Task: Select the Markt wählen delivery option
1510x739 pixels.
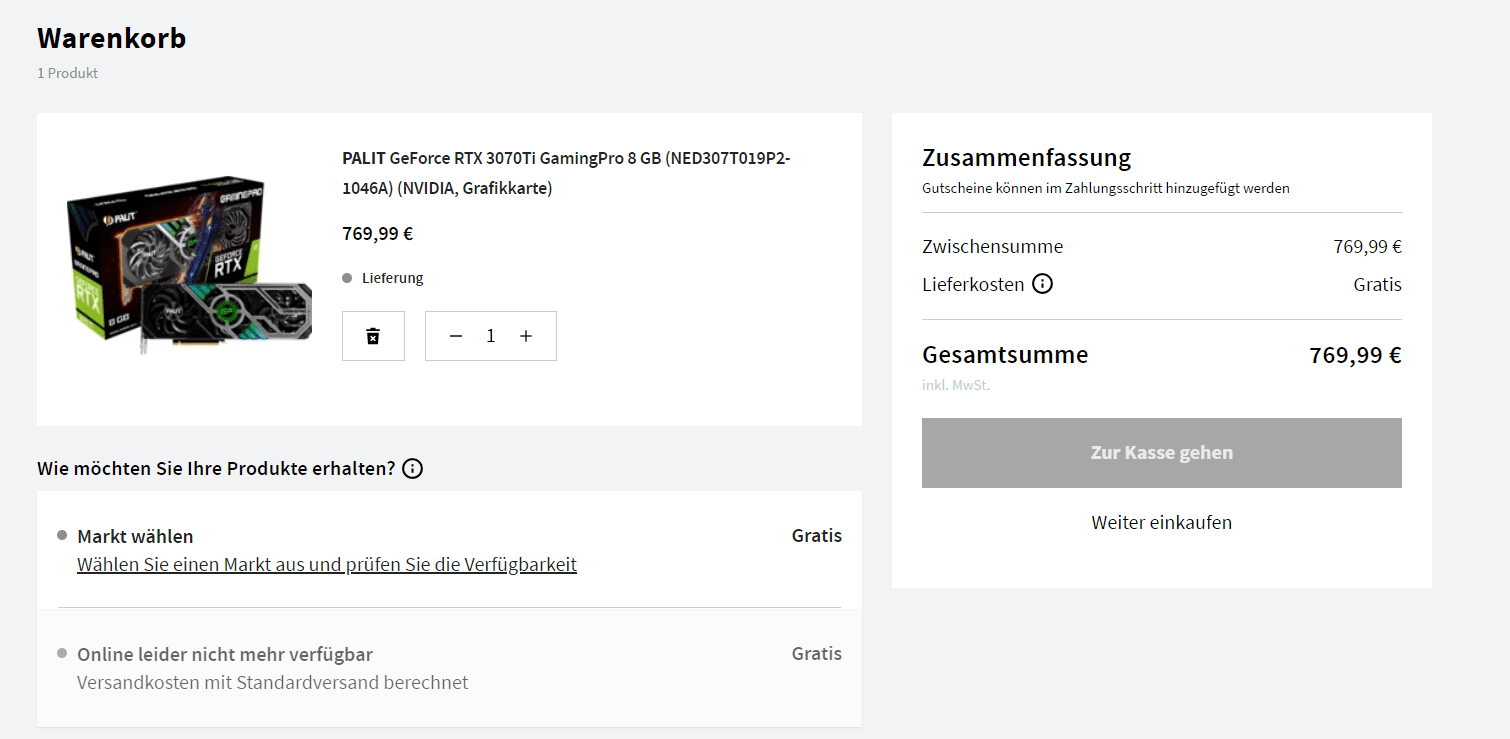Action: pyautogui.click(x=449, y=549)
